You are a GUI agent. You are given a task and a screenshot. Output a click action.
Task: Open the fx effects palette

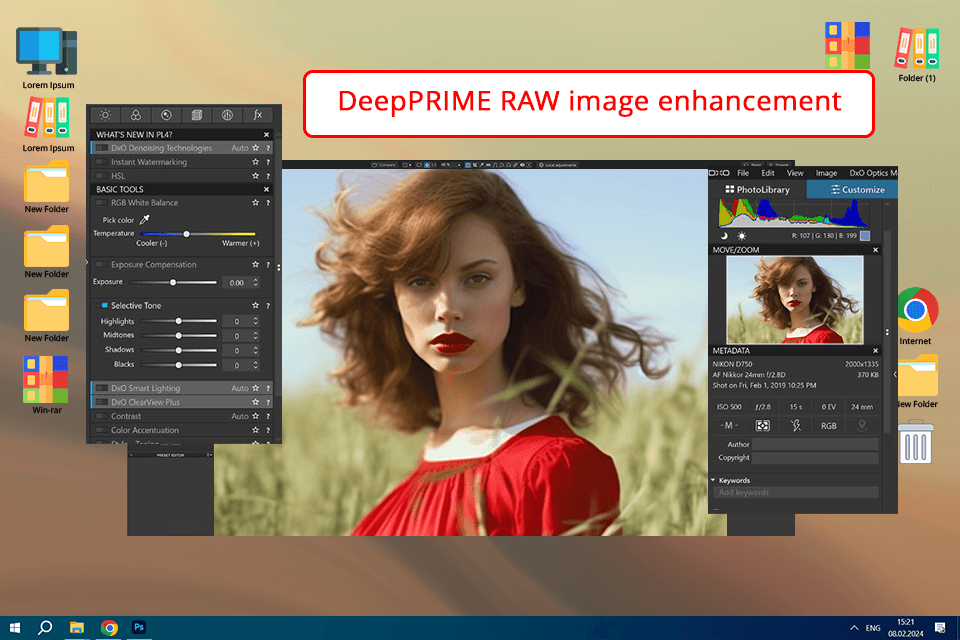(x=258, y=115)
